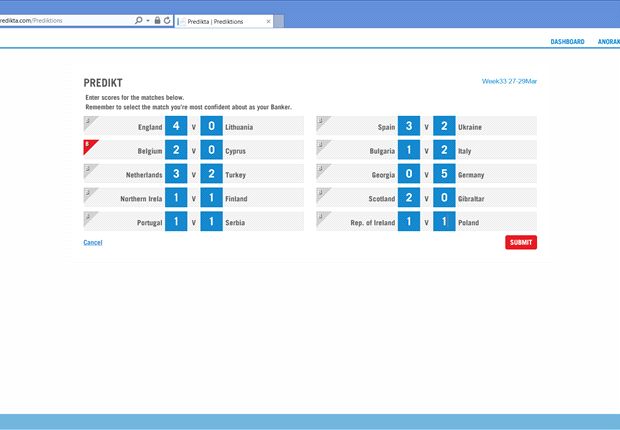Click Rep. of Ireland score box
This screenshot has width=620, height=430.
(x=409, y=221)
